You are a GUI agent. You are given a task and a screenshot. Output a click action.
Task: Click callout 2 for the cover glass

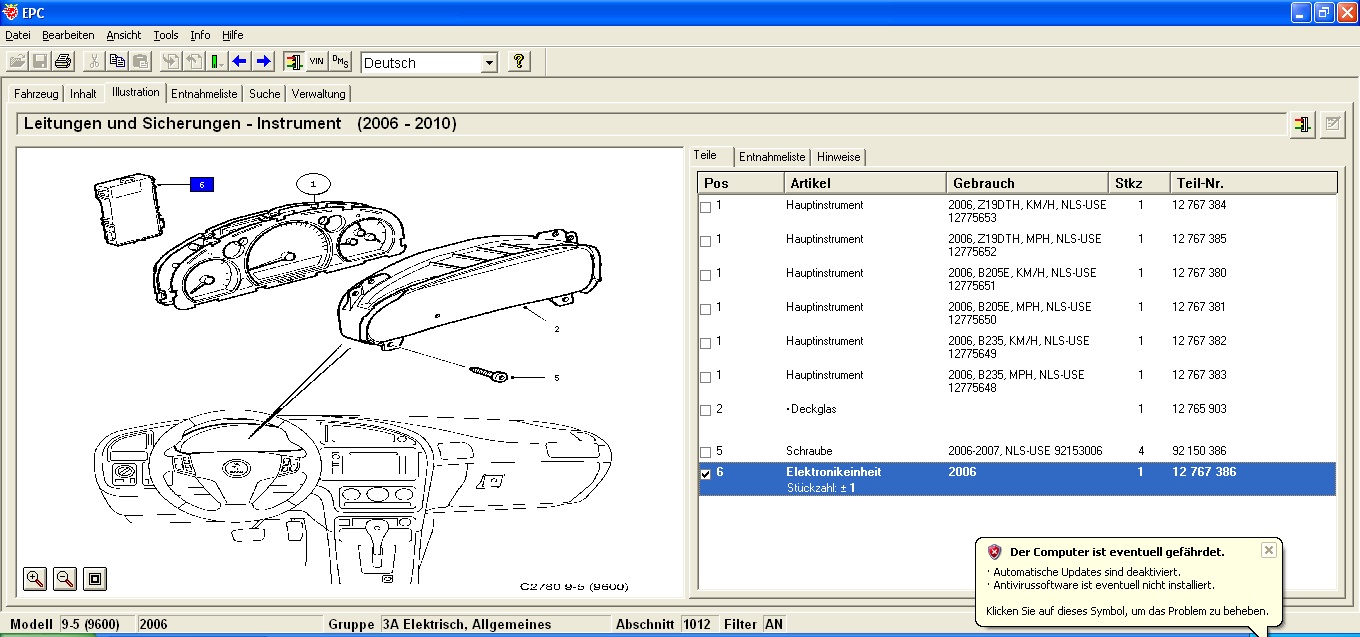(556, 328)
